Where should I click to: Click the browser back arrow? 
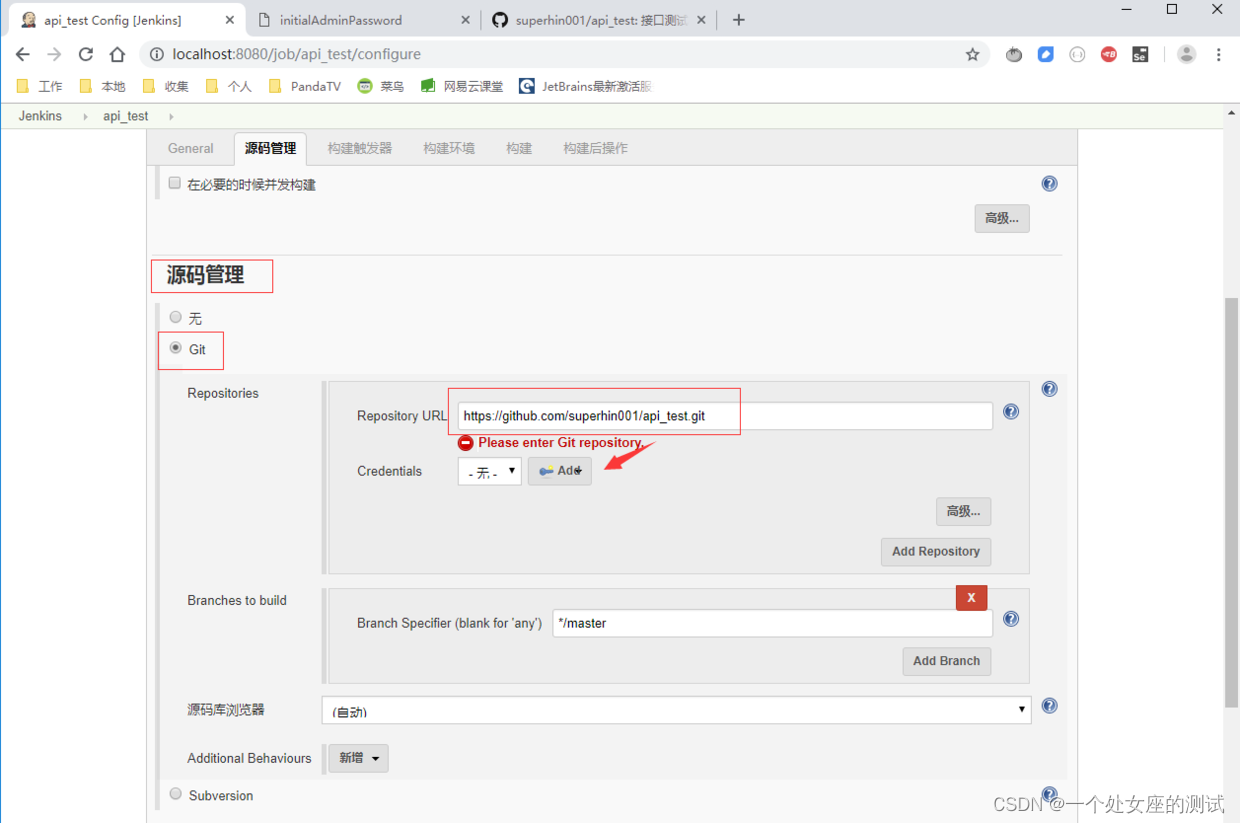point(22,55)
